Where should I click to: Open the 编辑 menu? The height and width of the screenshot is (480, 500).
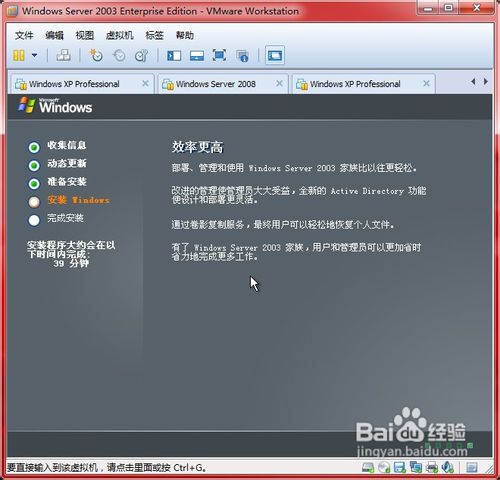coord(54,35)
